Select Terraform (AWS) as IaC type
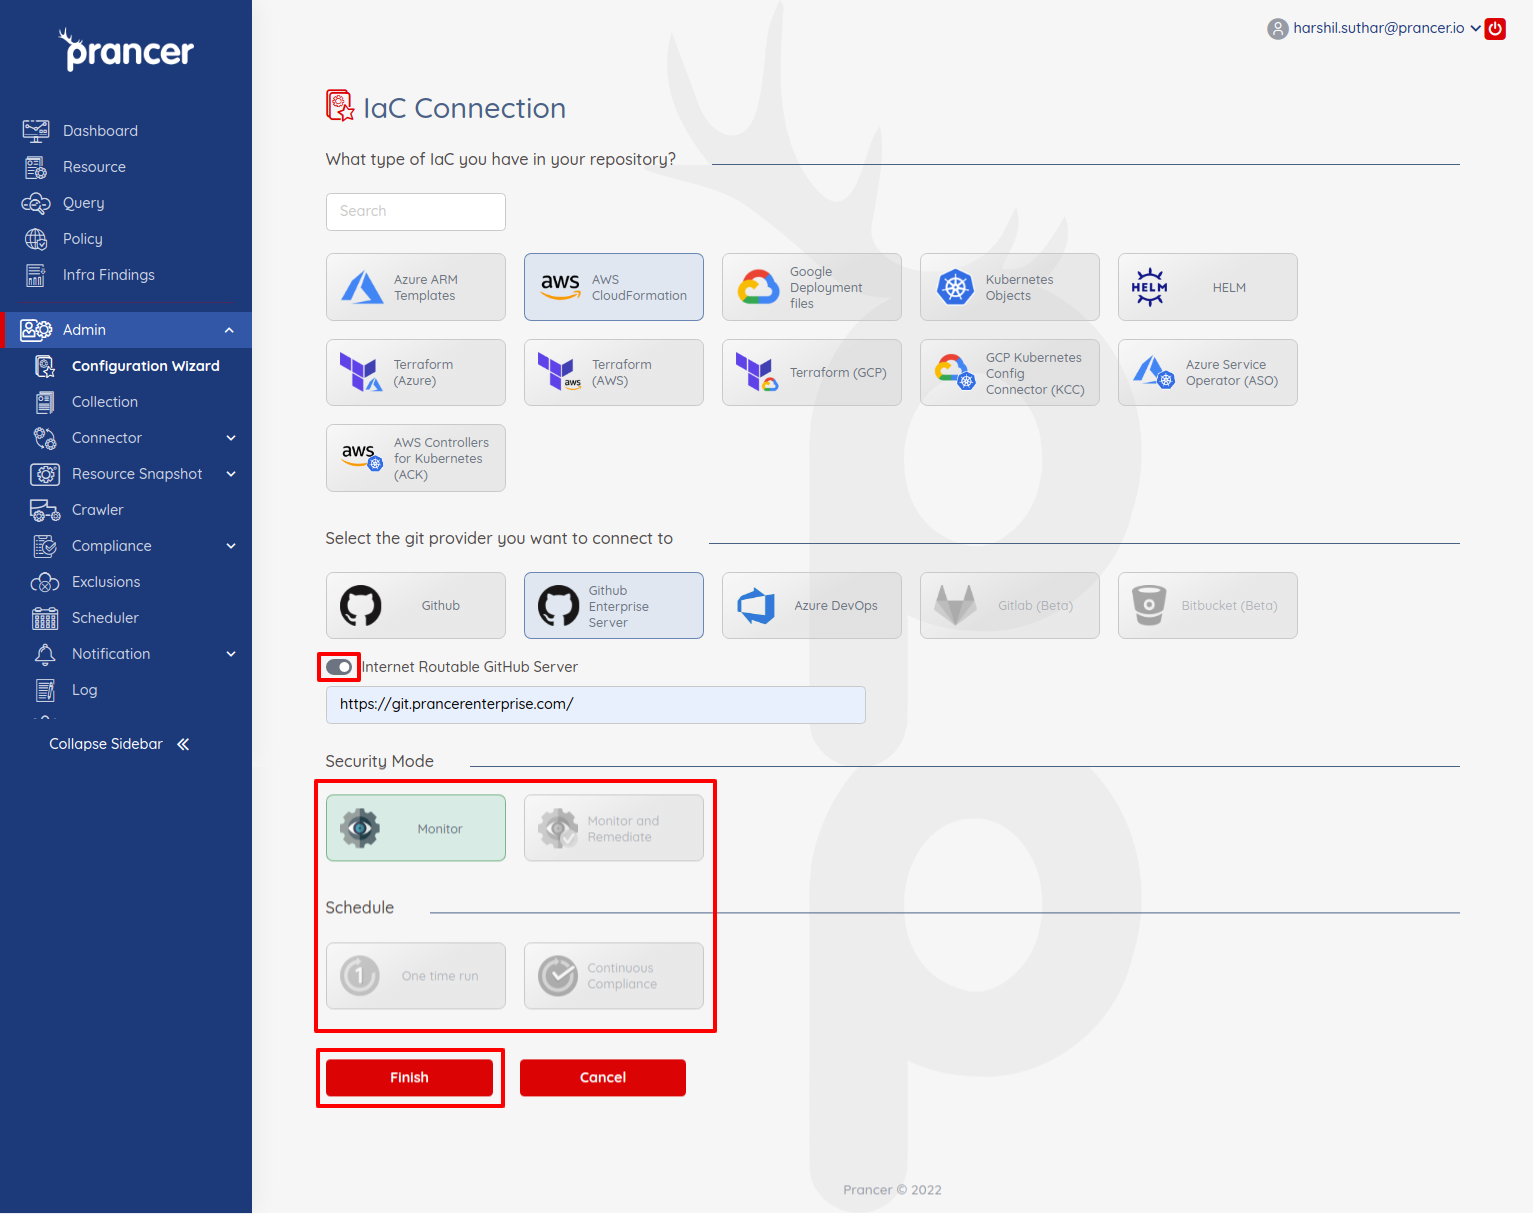 click(614, 373)
